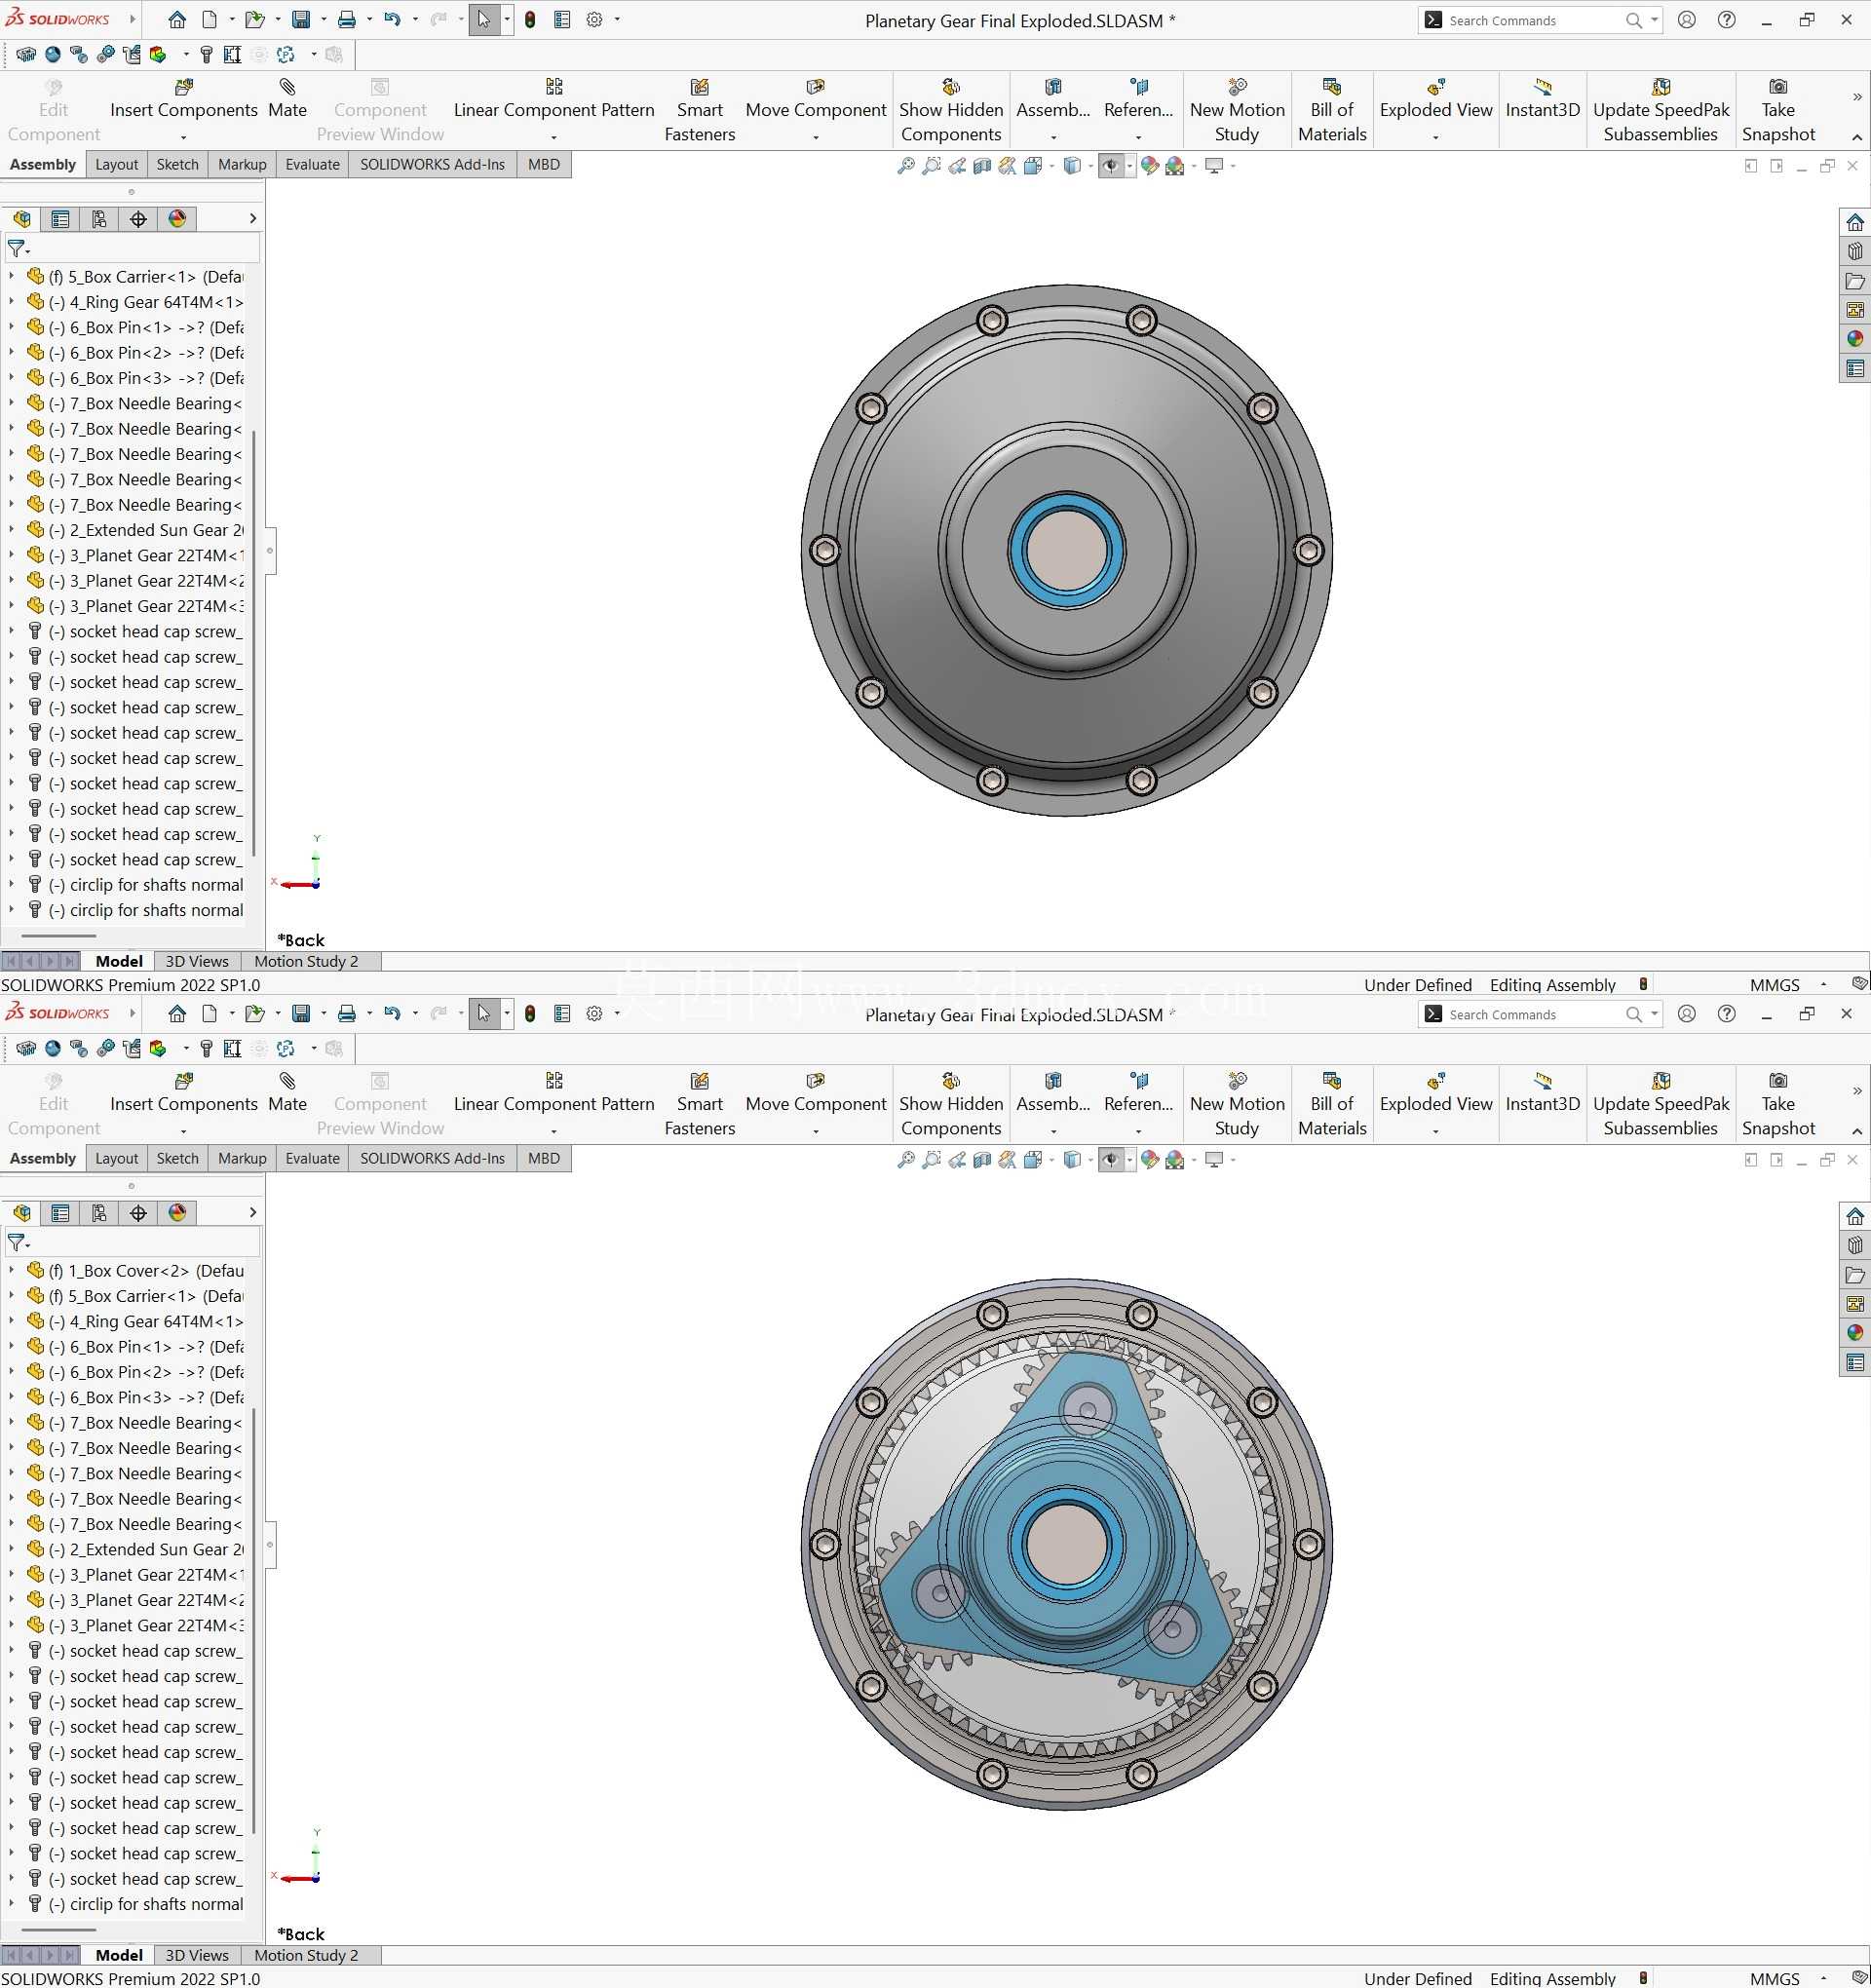Expand 1_Box Cover<2> in bottom window tree
The width and height of the screenshot is (1871, 1988).
pos(11,1270)
